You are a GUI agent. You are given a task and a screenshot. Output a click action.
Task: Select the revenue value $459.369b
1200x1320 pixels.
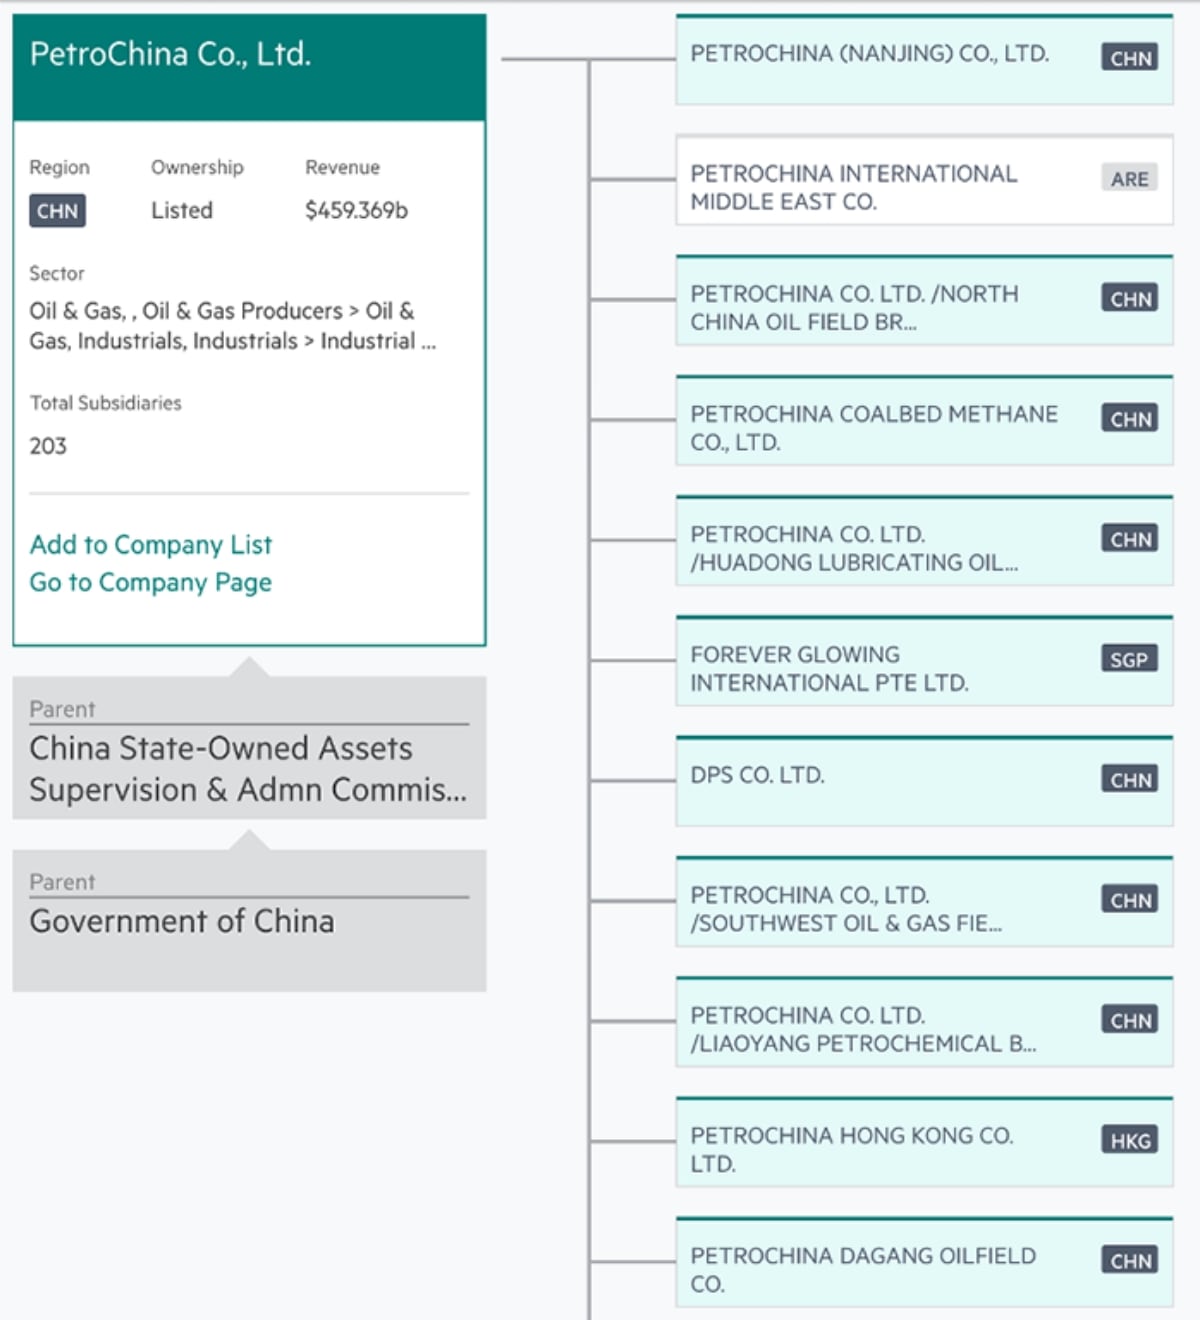[356, 210]
